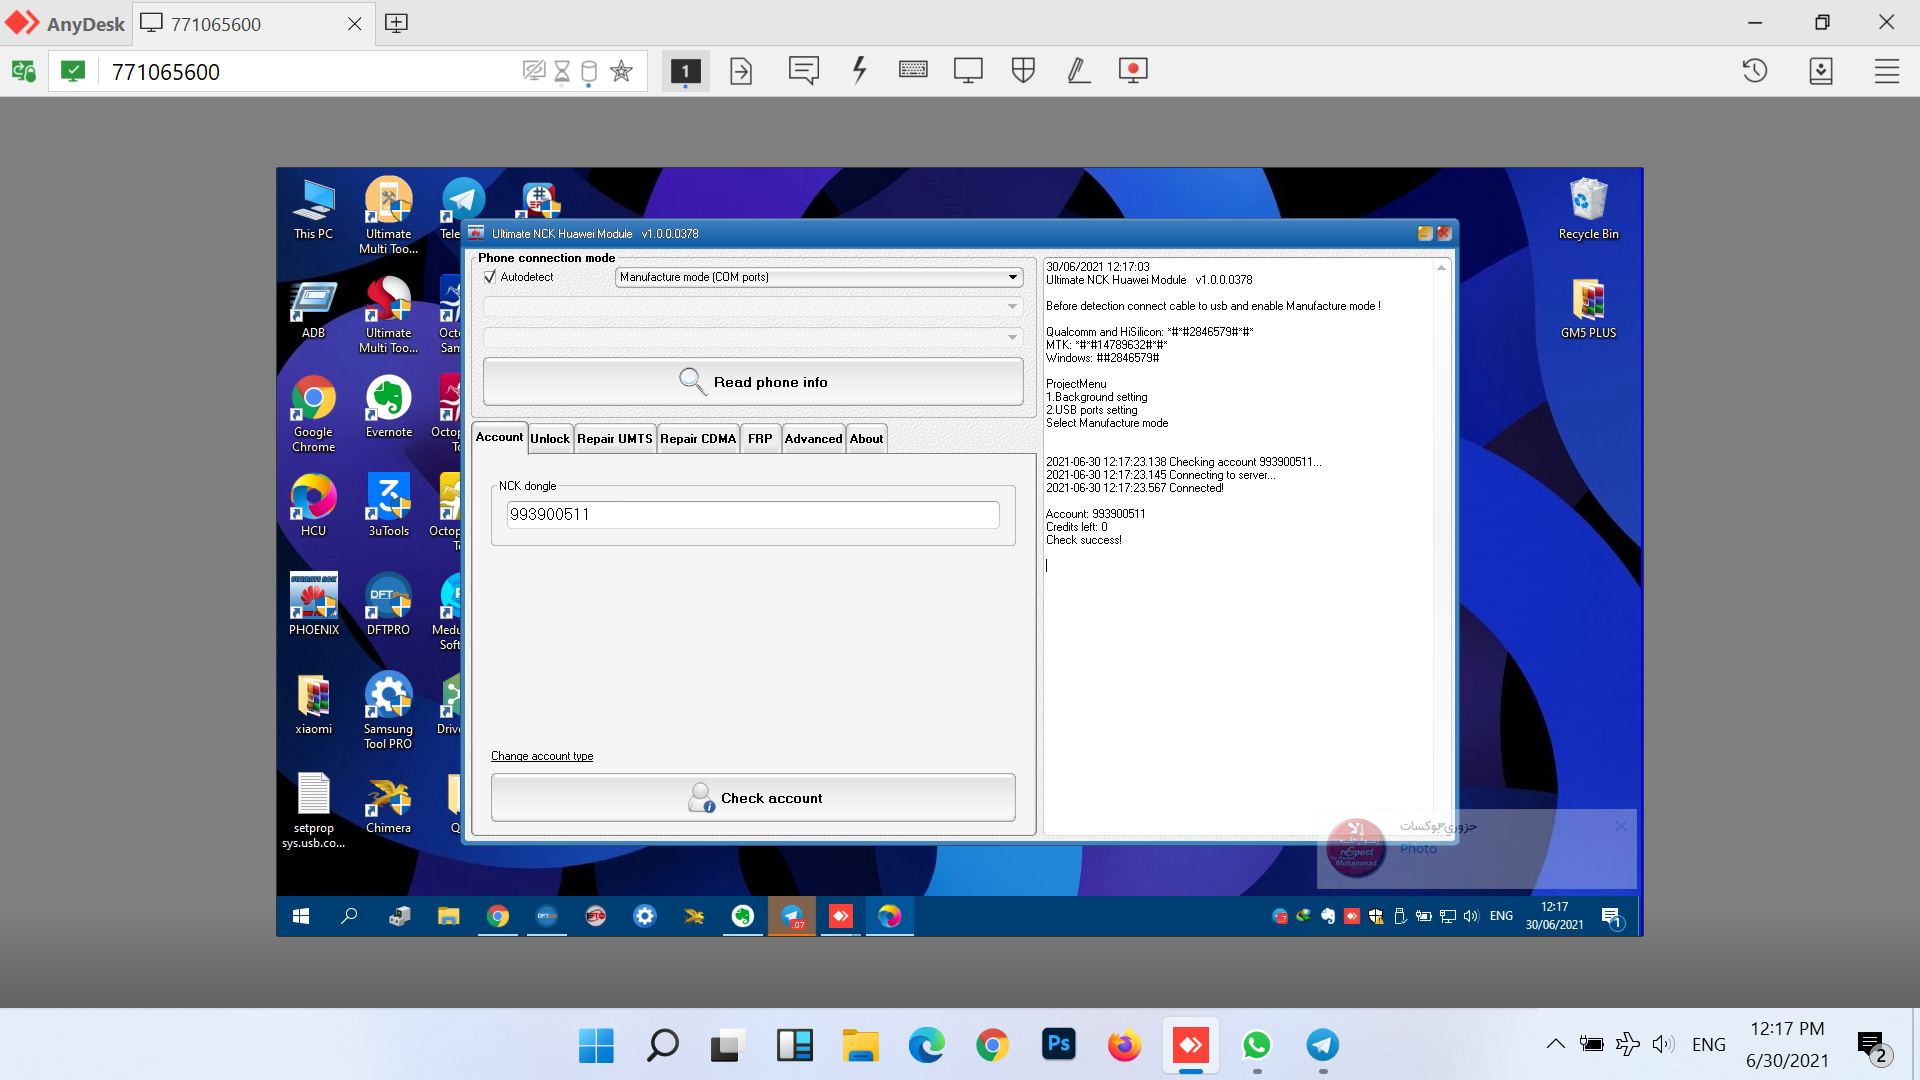Switch to the Advanced tab
1920x1080 pixels.
click(x=813, y=439)
